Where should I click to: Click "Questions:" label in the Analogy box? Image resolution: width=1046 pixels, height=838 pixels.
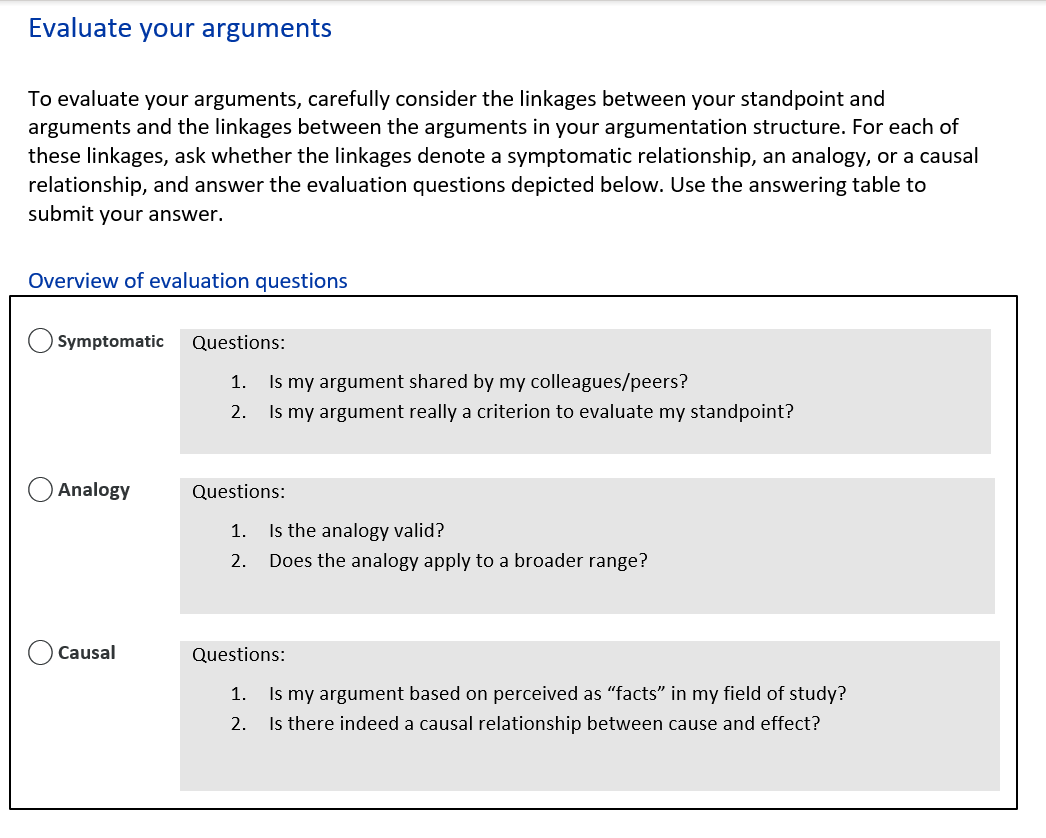coord(238,492)
